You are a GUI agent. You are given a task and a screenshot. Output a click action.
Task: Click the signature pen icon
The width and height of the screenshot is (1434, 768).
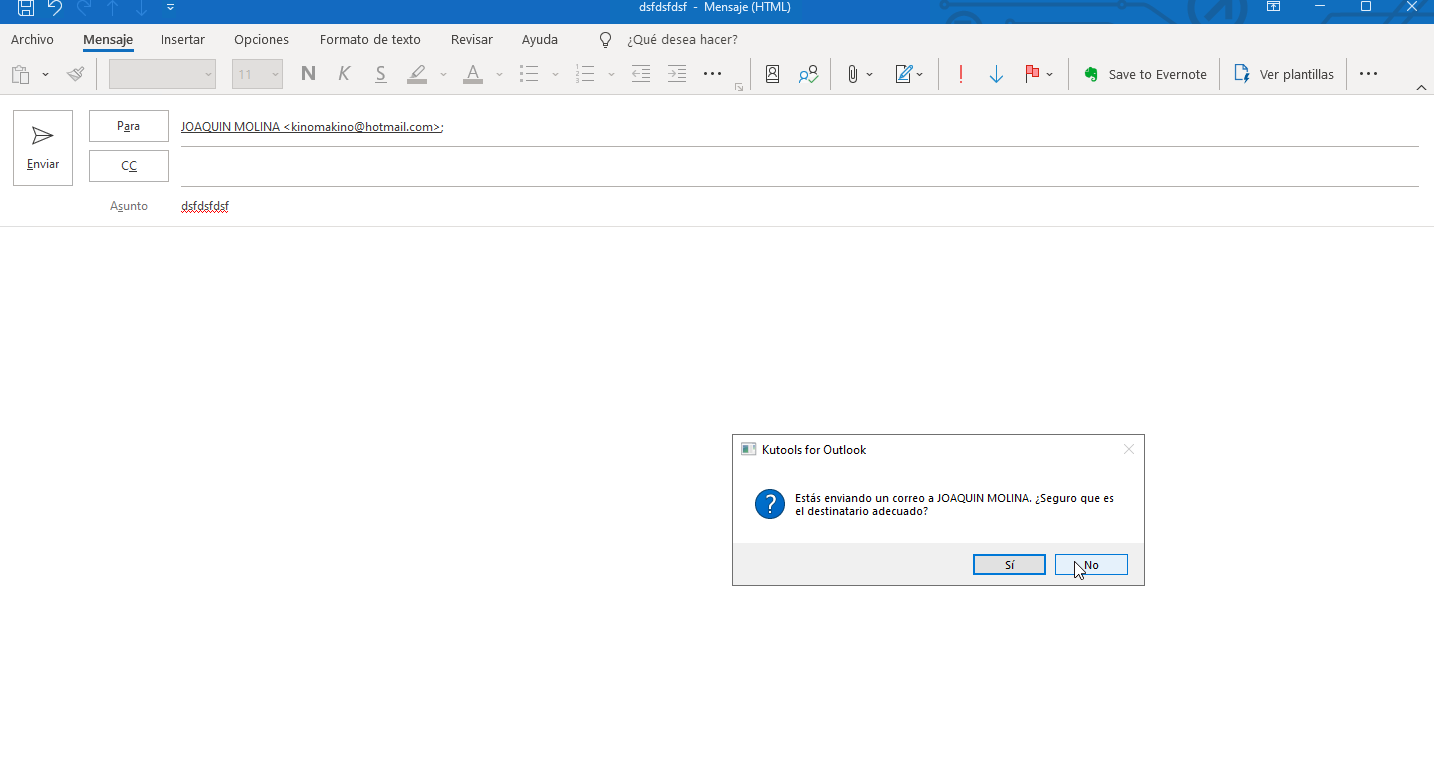point(904,74)
